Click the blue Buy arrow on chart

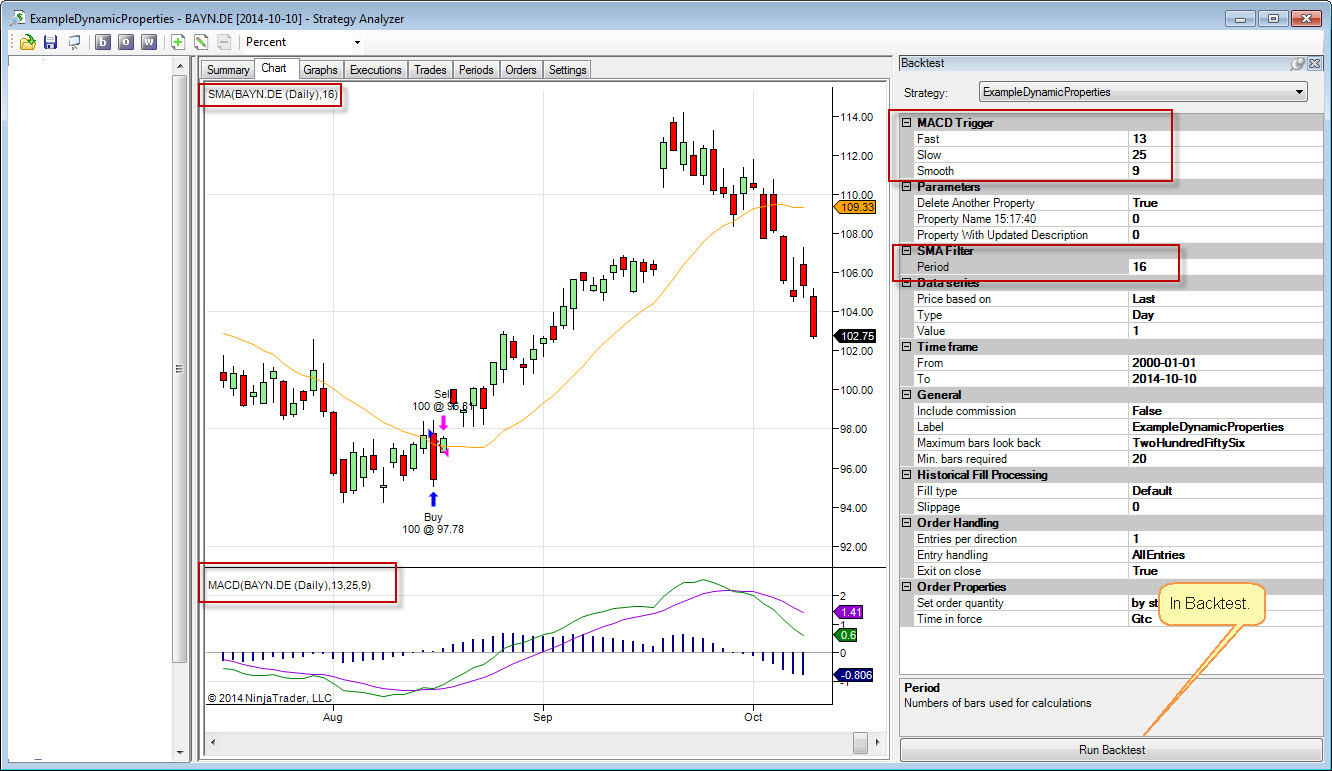pyautogui.click(x=433, y=499)
